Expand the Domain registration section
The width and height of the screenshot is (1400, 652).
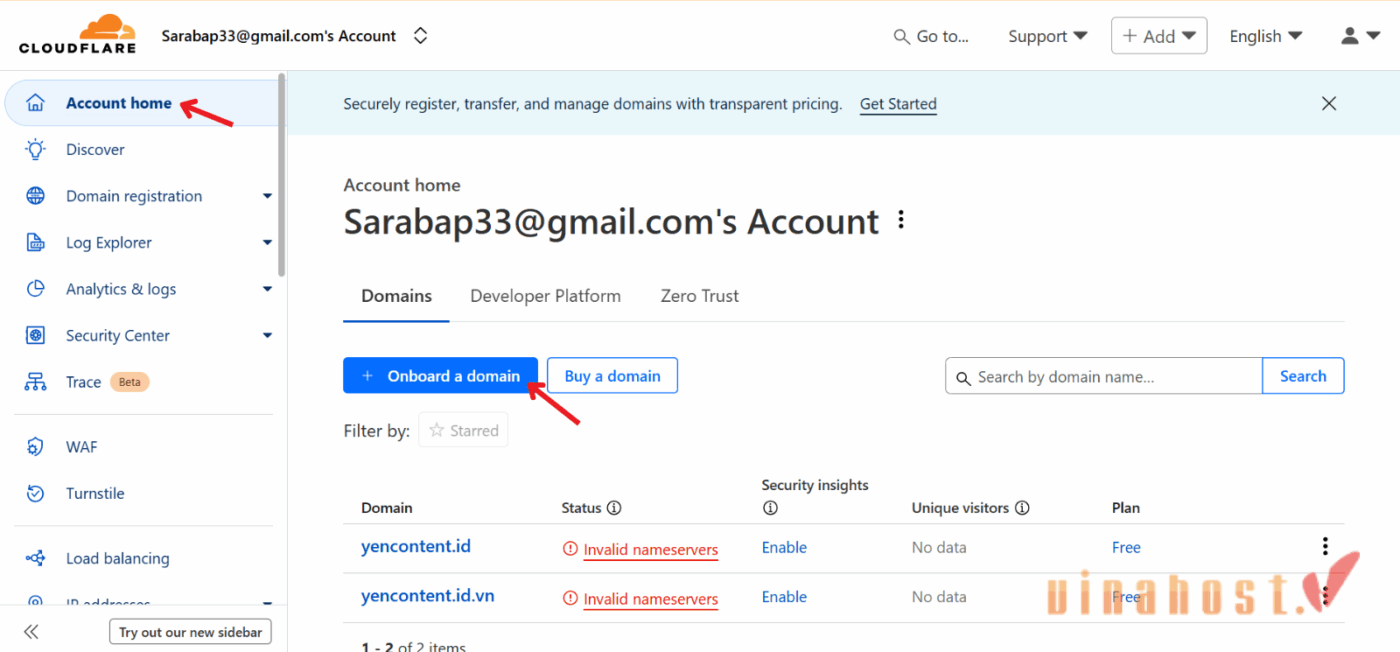267,196
